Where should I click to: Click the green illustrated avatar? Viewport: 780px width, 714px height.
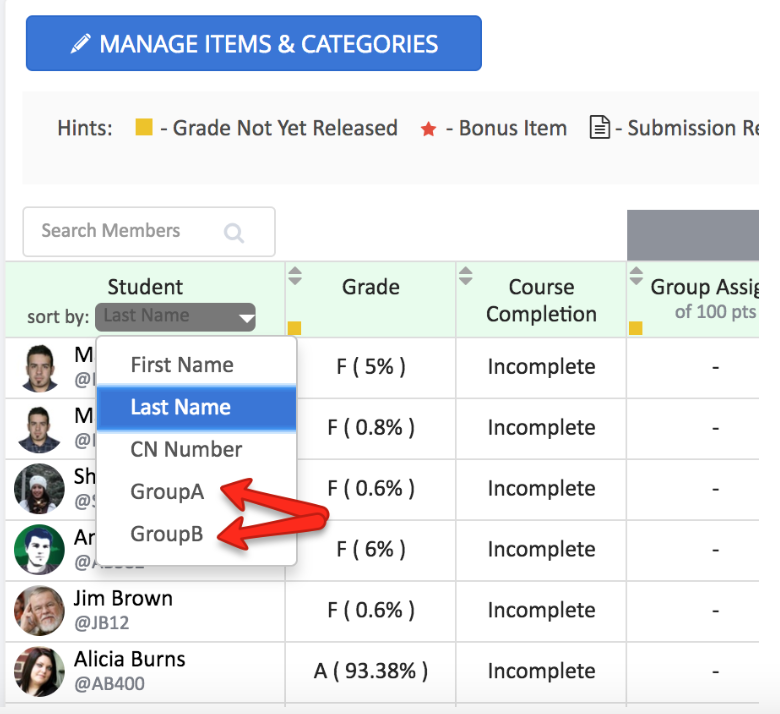click(39, 549)
